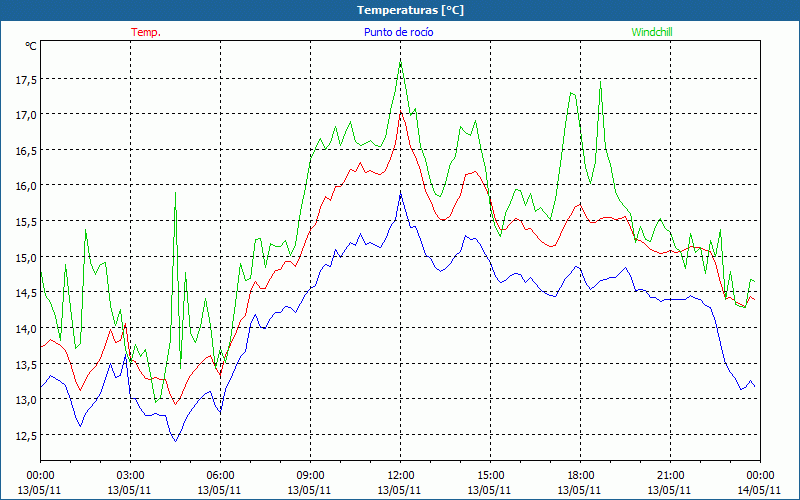800x500 pixels.
Task: Click the 17,5 y-axis value
Action: (x=27, y=81)
